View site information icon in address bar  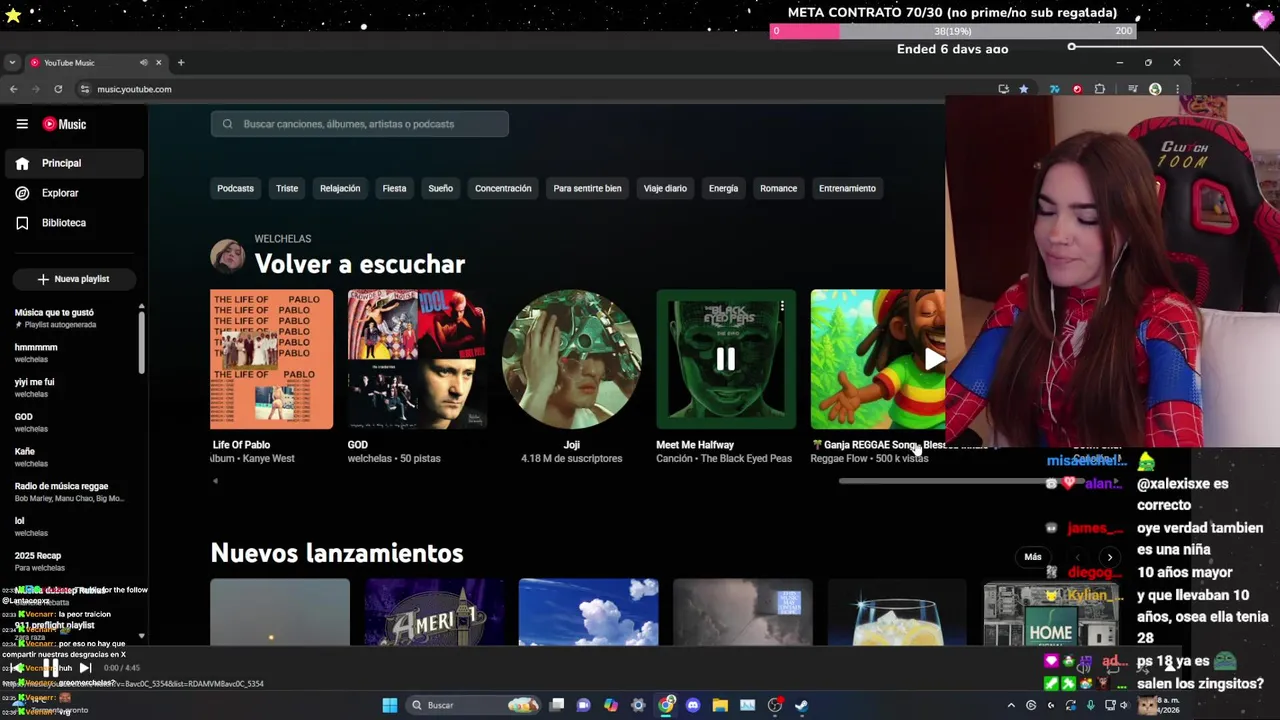[x=85, y=89]
